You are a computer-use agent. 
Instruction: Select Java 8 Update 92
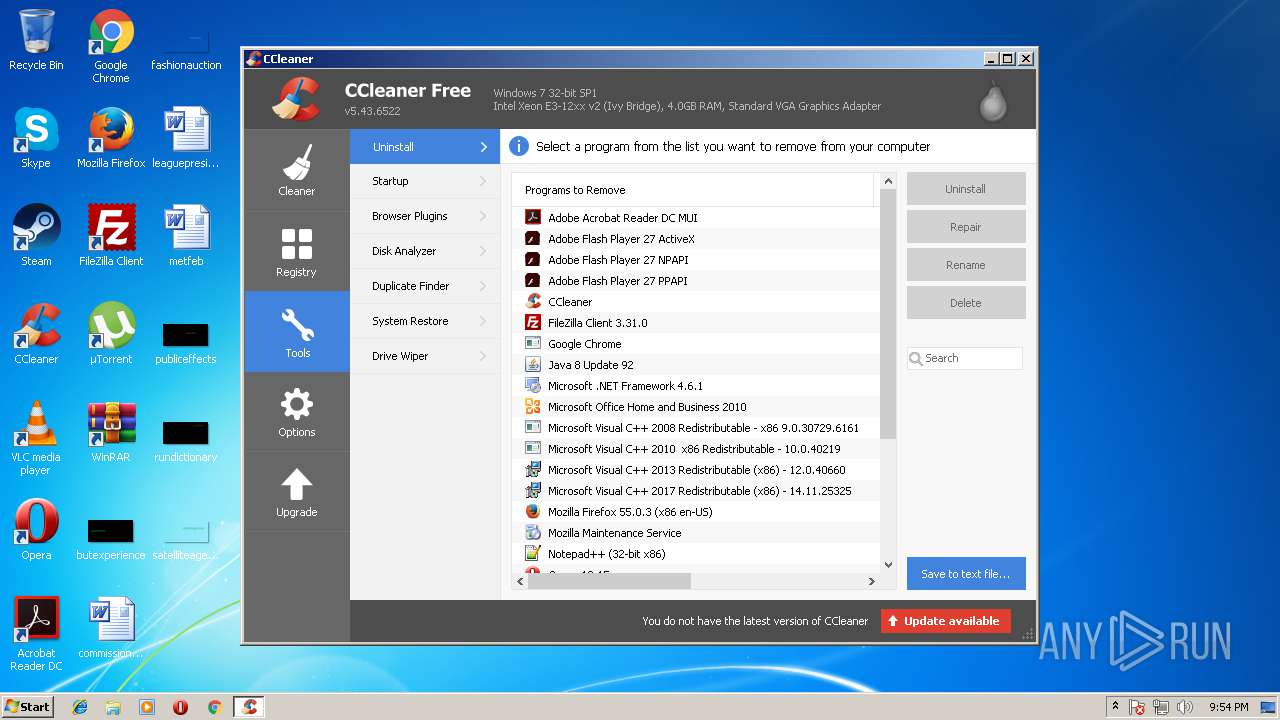(697, 365)
